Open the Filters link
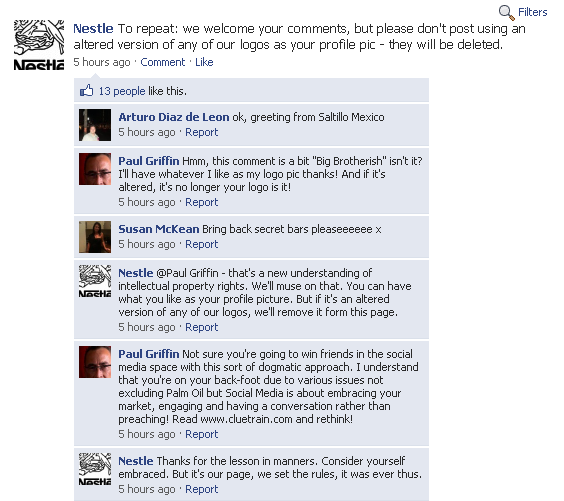The image size is (564, 501). pos(532,12)
